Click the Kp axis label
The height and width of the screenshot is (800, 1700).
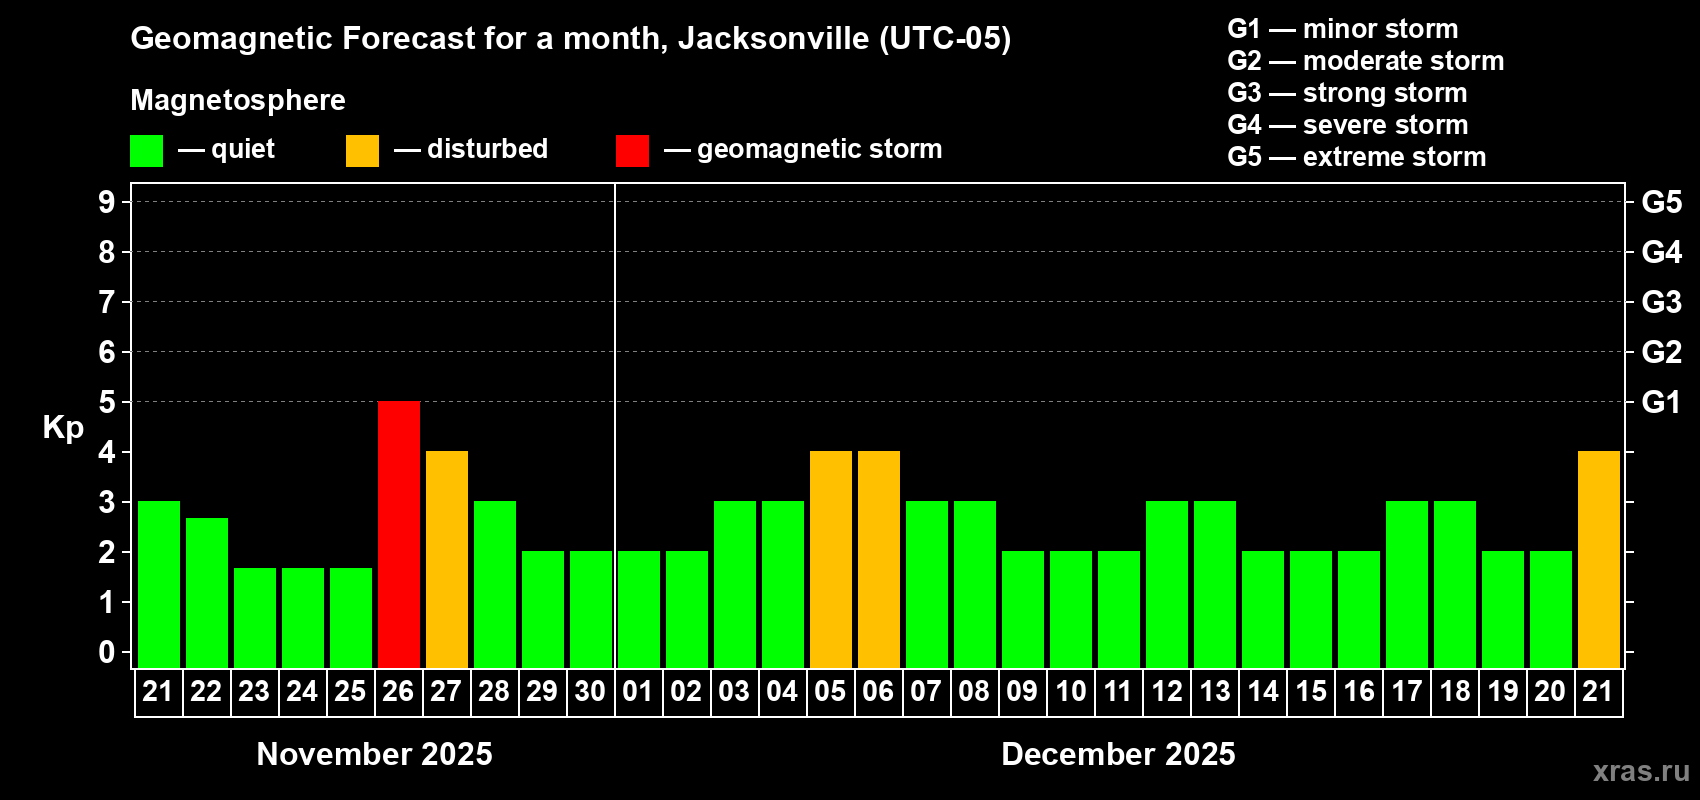[x=63, y=428]
